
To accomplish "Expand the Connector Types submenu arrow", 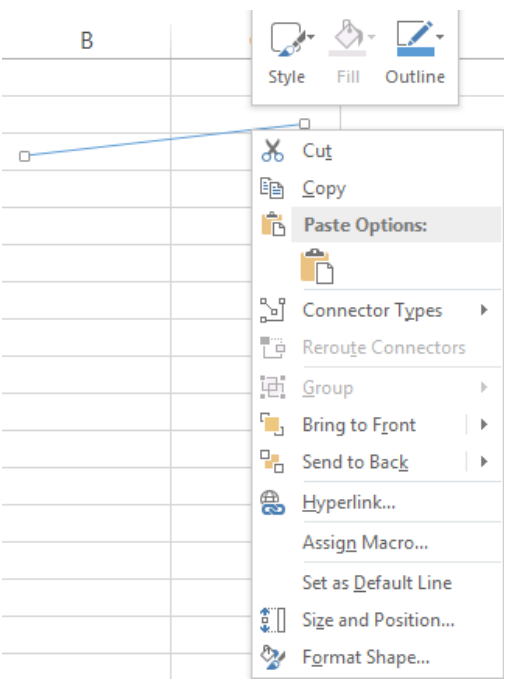I will click(x=484, y=310).
